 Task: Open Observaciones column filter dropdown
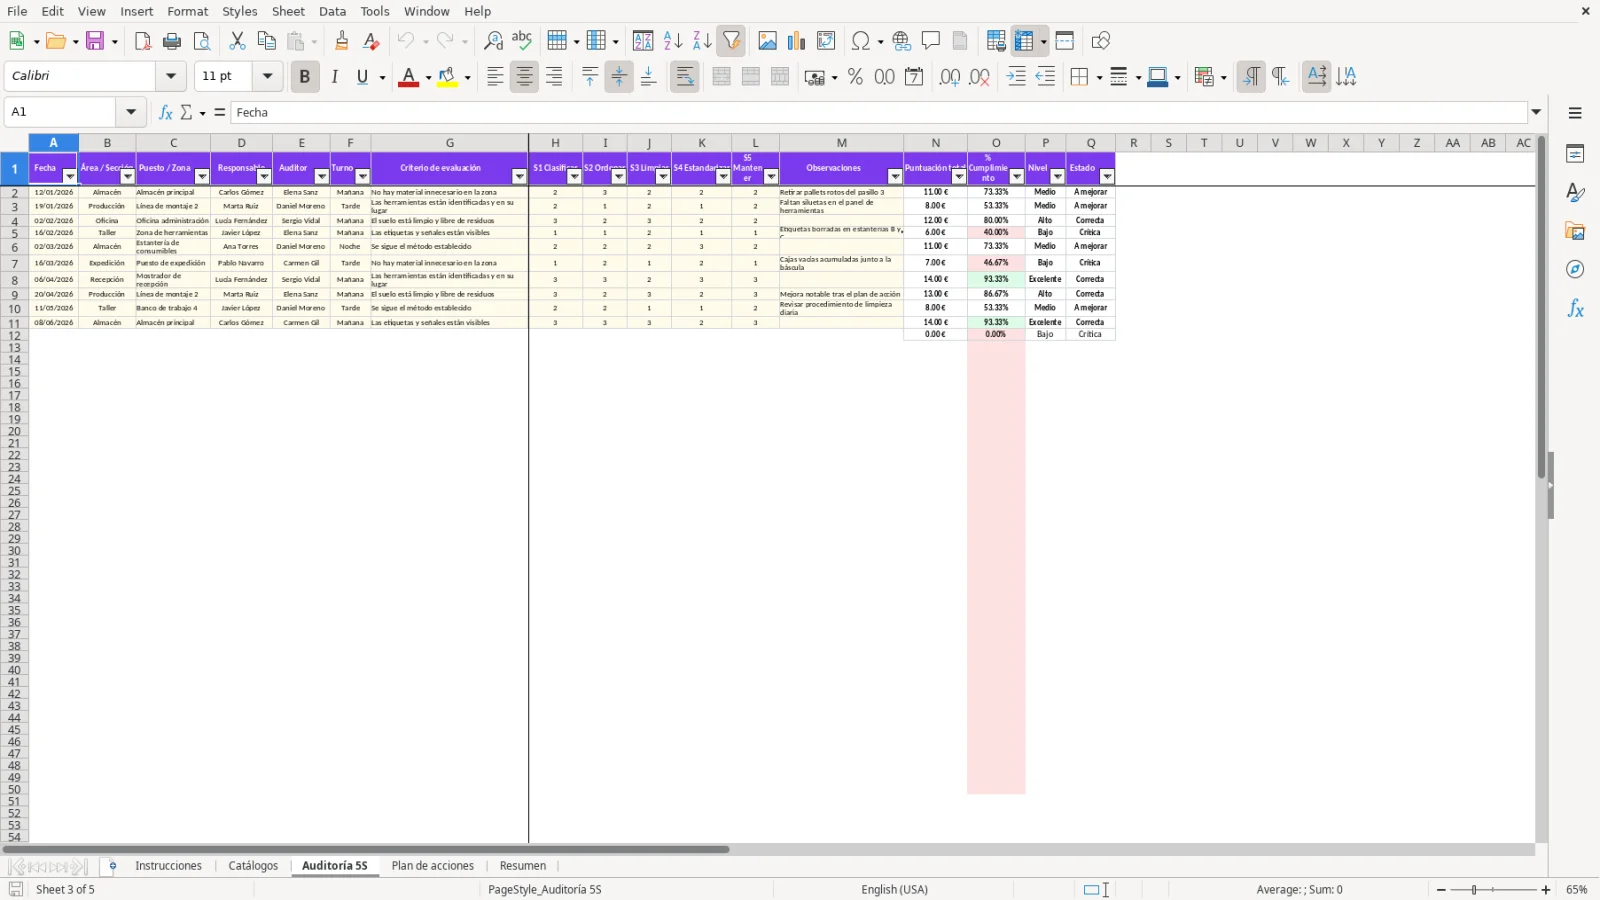(895, 177)
